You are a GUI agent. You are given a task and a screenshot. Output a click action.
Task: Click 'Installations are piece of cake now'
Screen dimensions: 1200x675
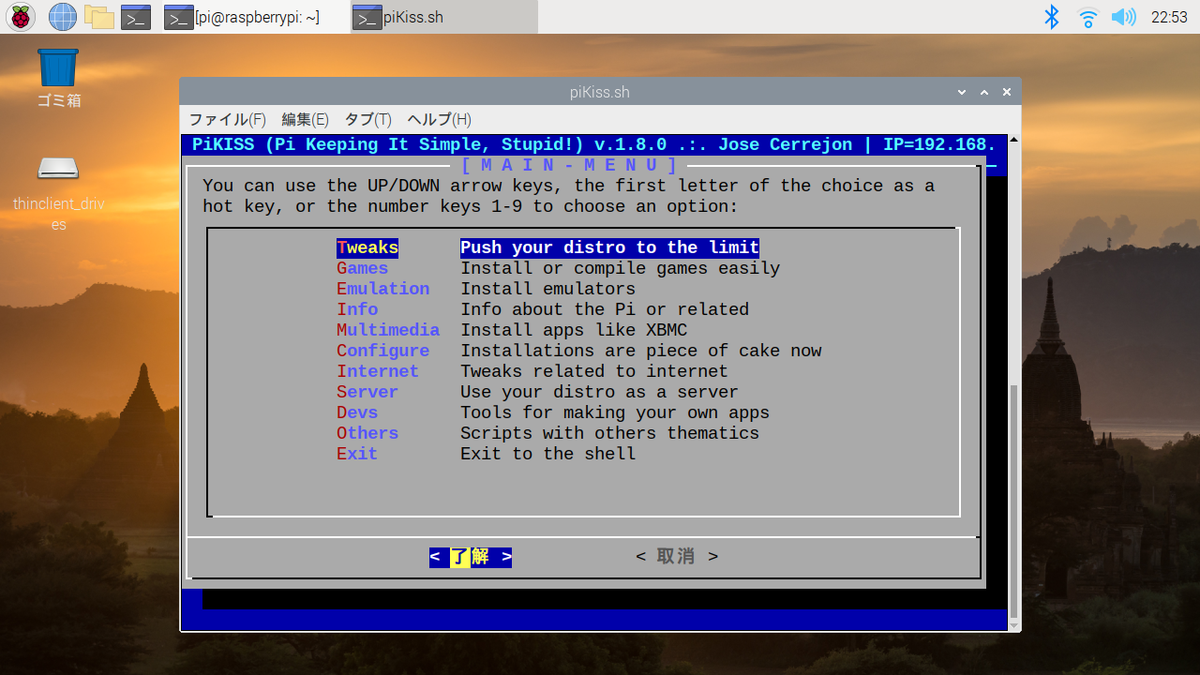641,350
